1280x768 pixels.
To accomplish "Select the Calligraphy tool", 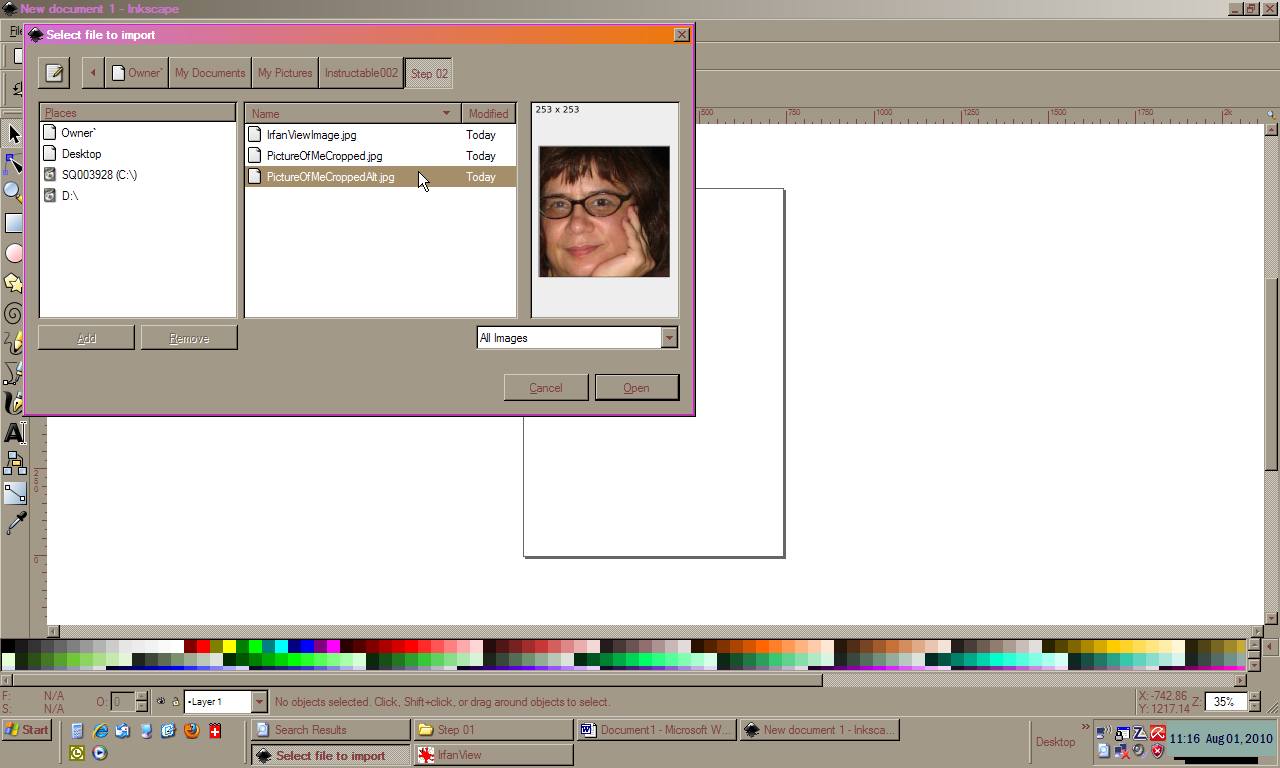I will [13, 403].
